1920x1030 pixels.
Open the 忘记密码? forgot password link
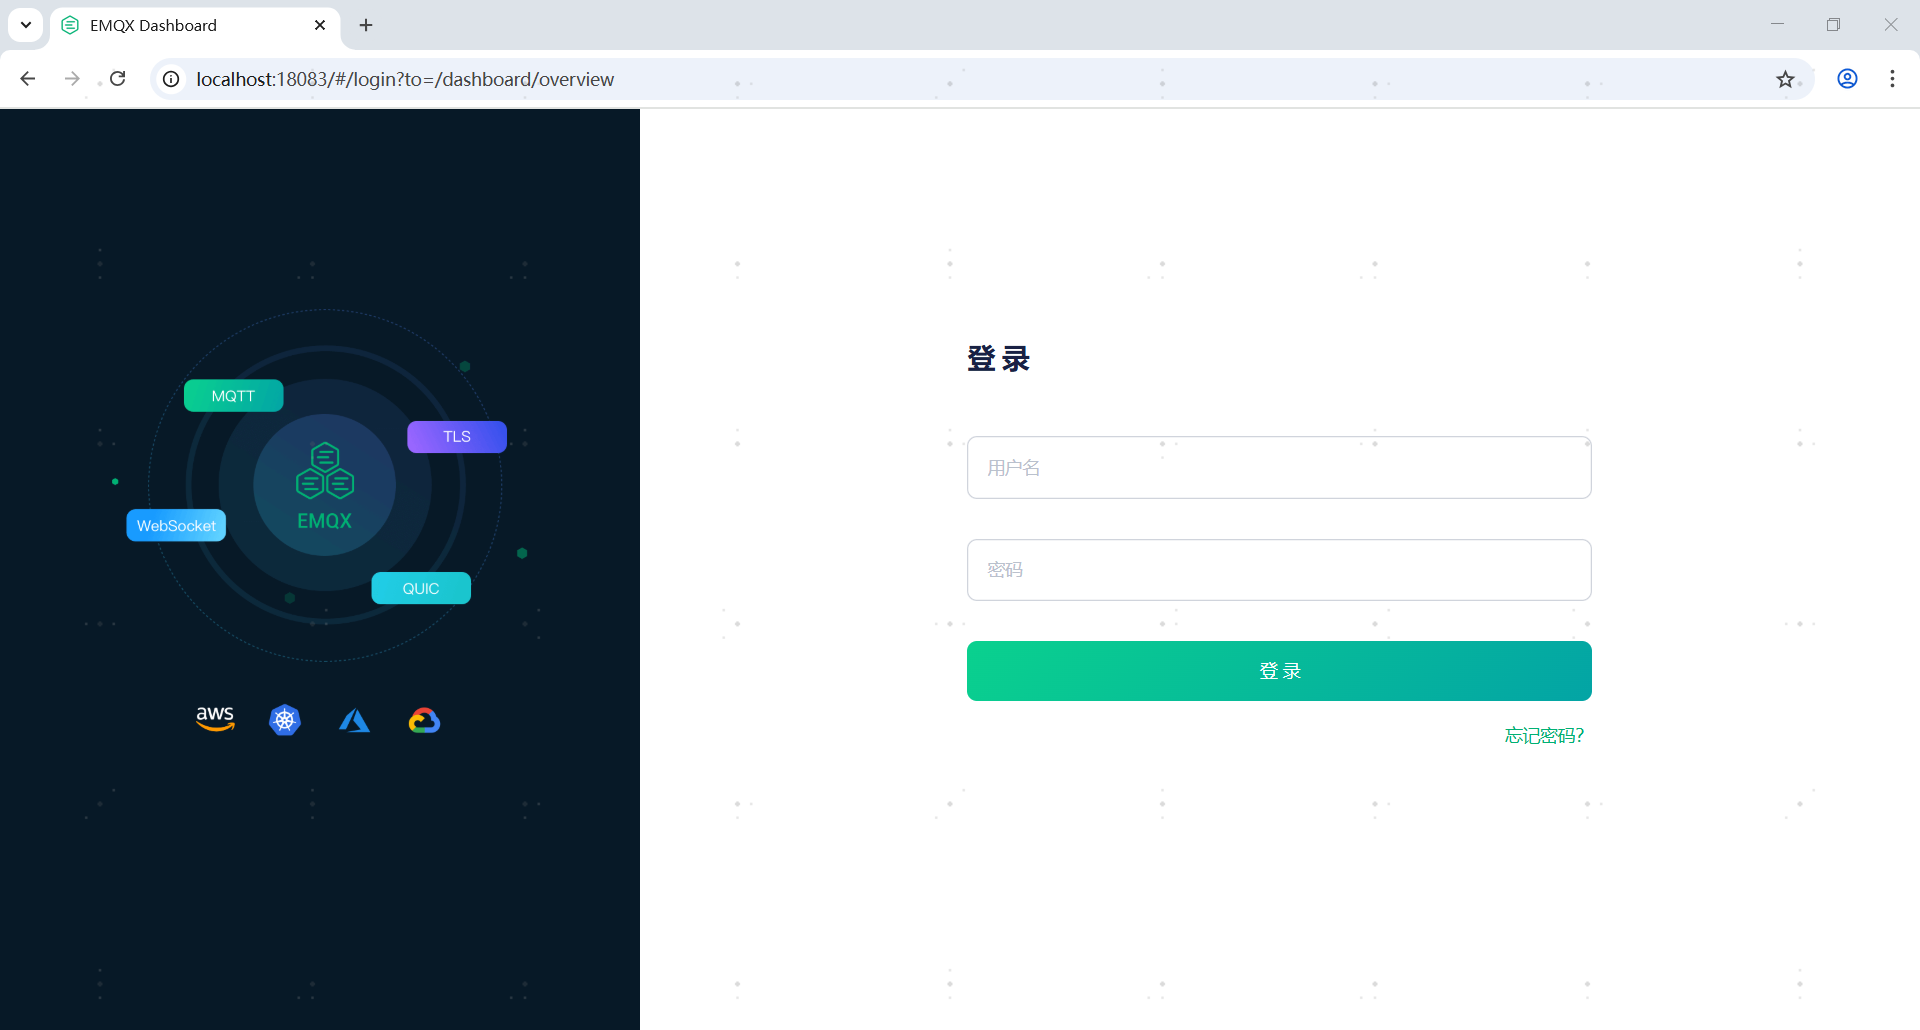1544,736
